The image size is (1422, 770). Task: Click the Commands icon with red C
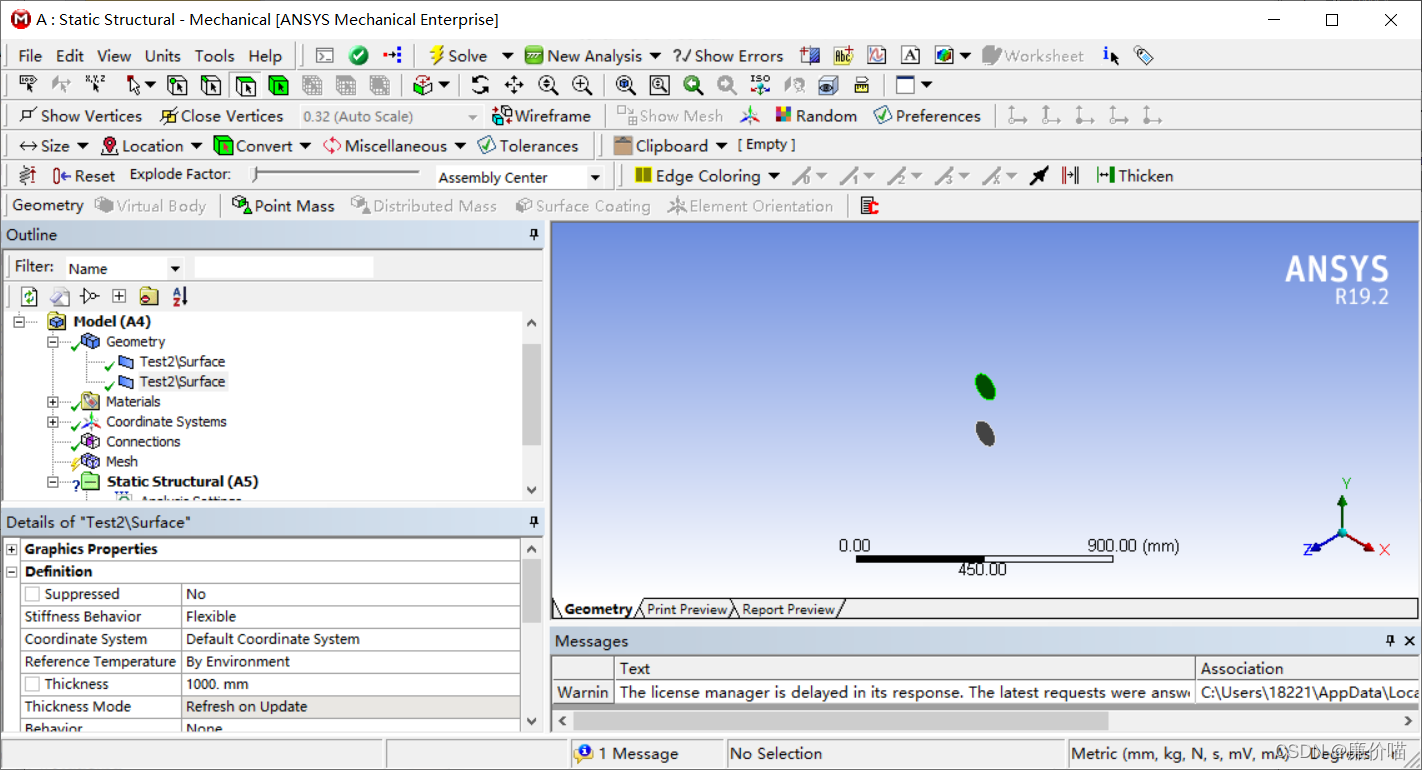(x=870, y=206)
